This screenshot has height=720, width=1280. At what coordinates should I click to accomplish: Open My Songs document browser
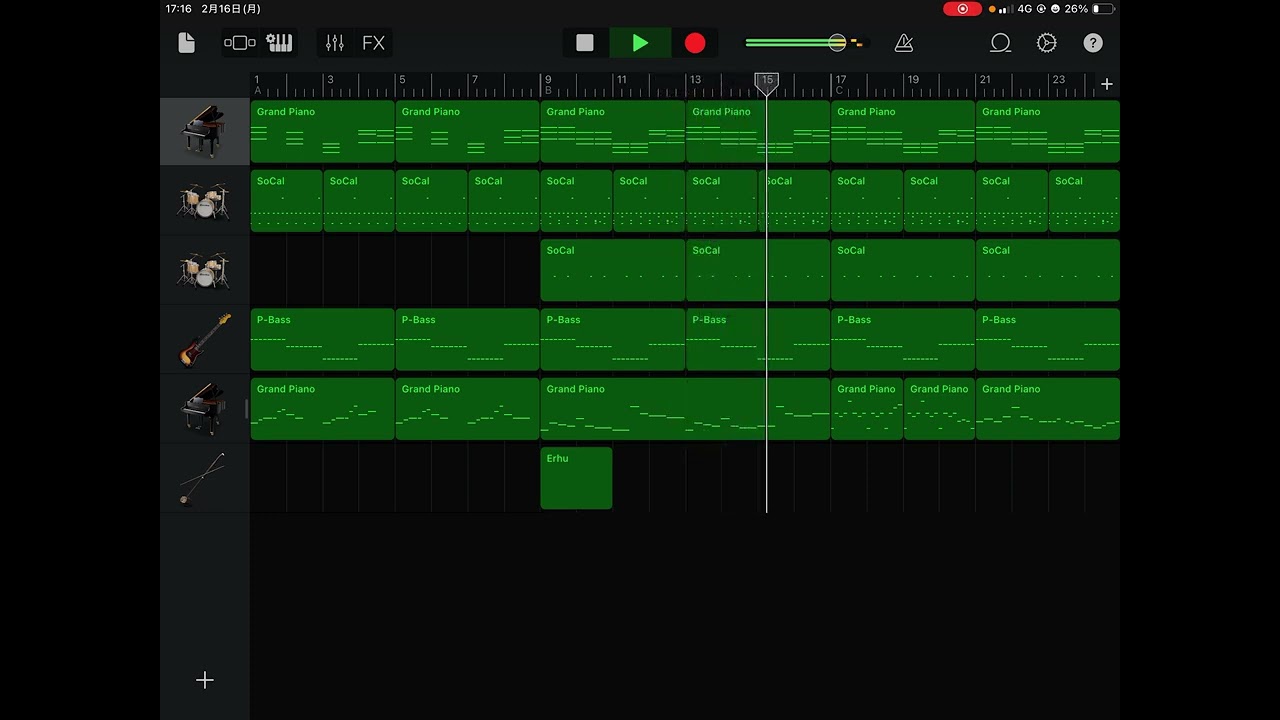pos(186,43)
